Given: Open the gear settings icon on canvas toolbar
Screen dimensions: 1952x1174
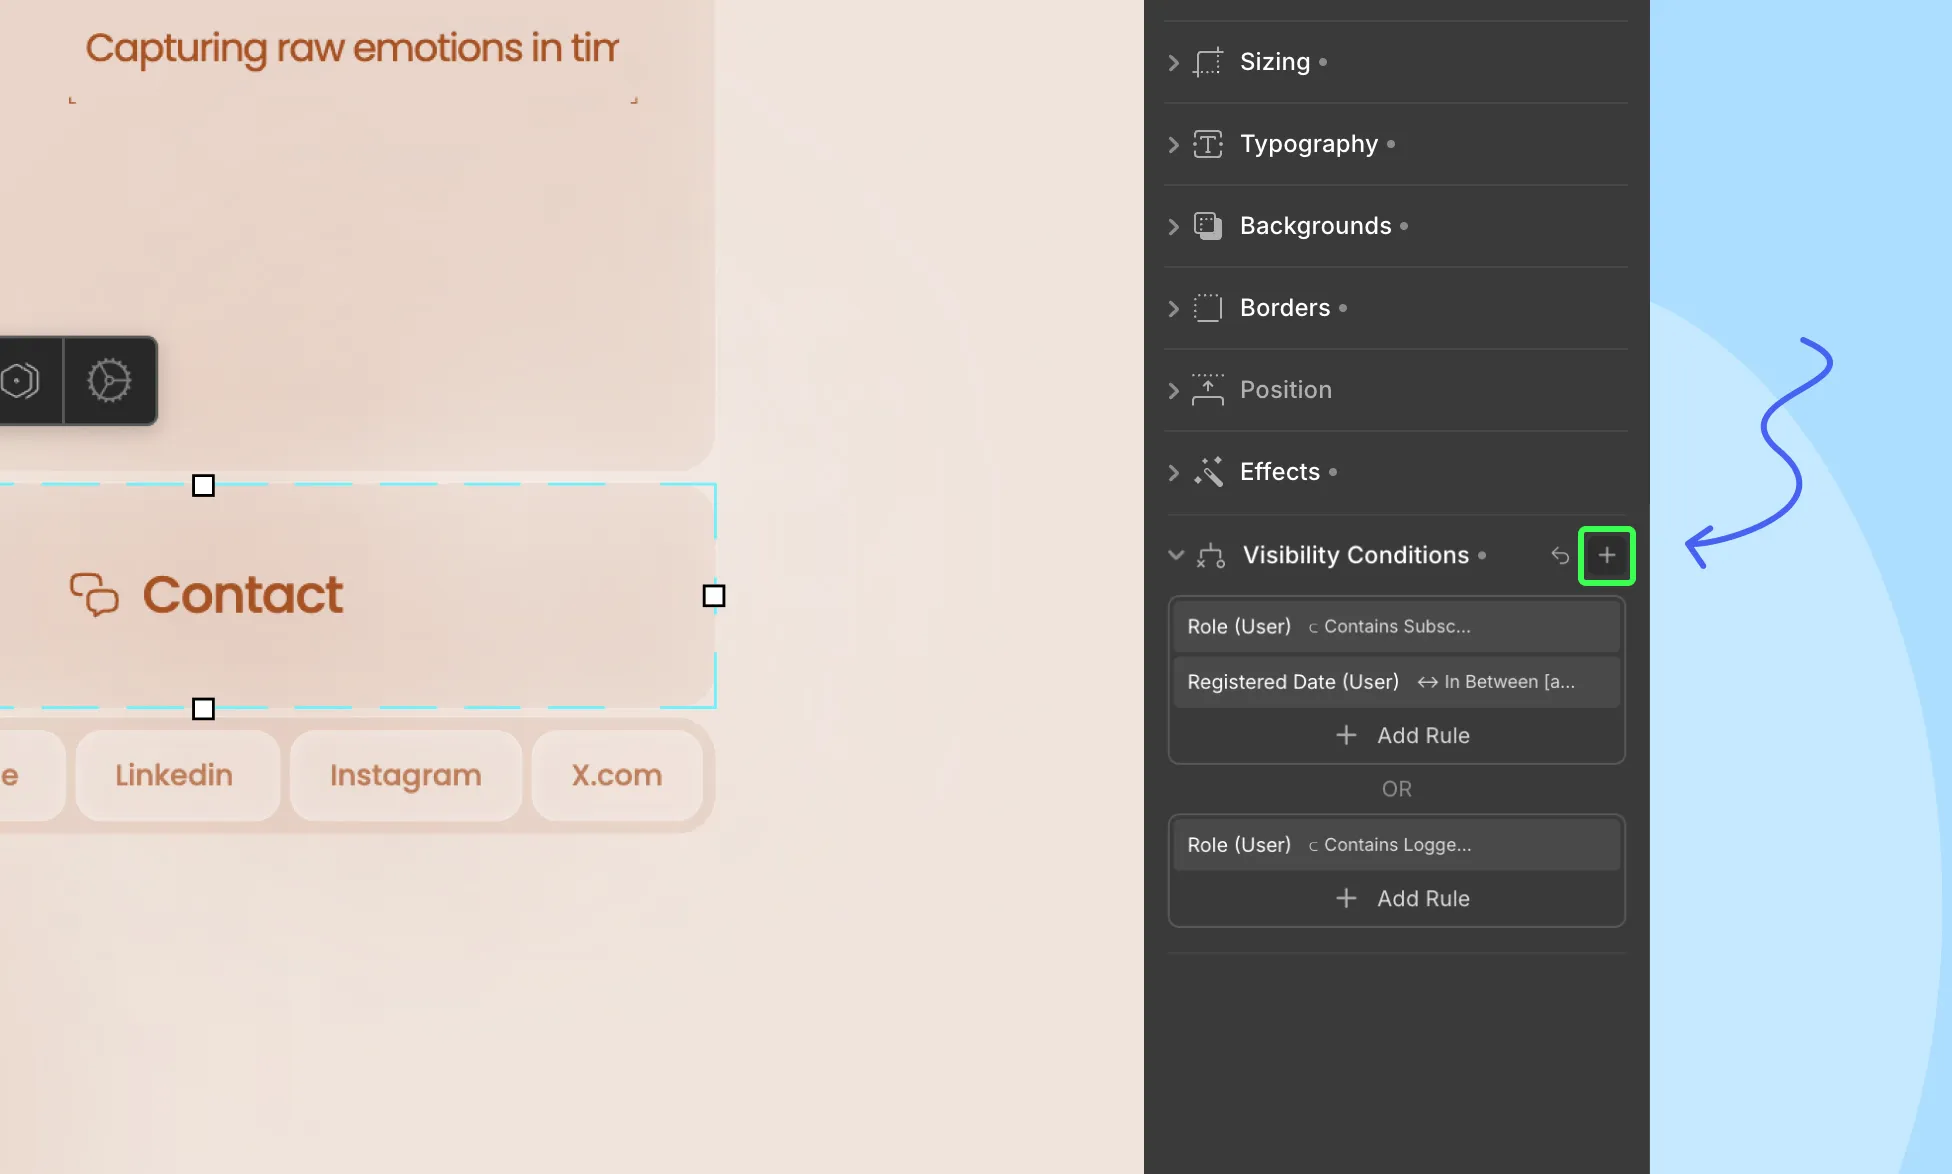Looking at the screenshot, I should click(x=109, y=381).
